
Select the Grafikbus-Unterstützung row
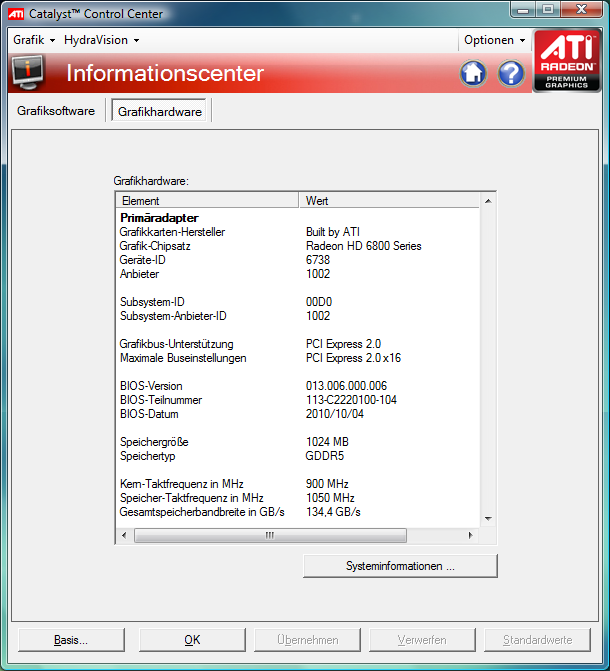click(298, 344)
